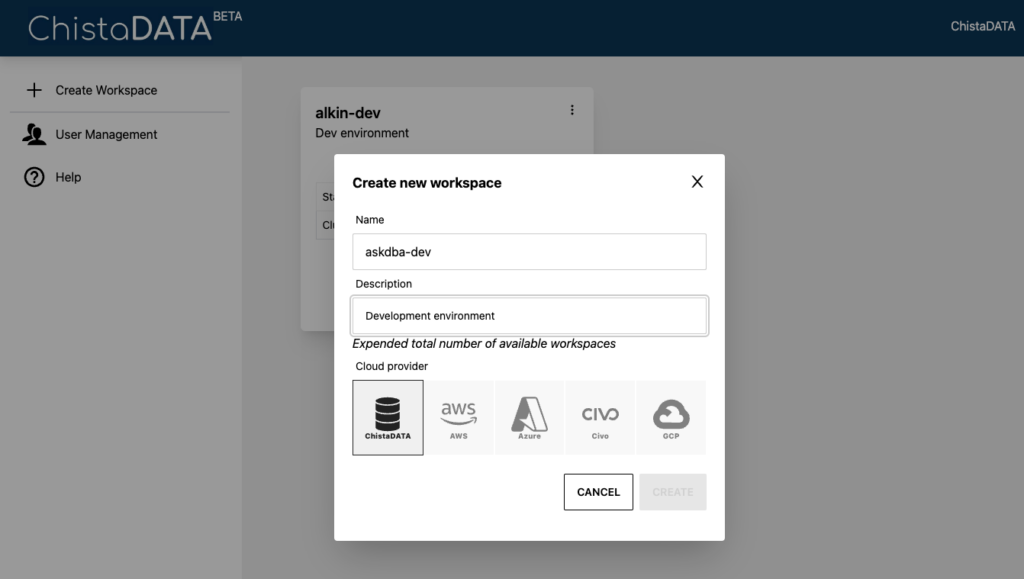
Task: Click the Help question mark icon
Action: point(34,177)
